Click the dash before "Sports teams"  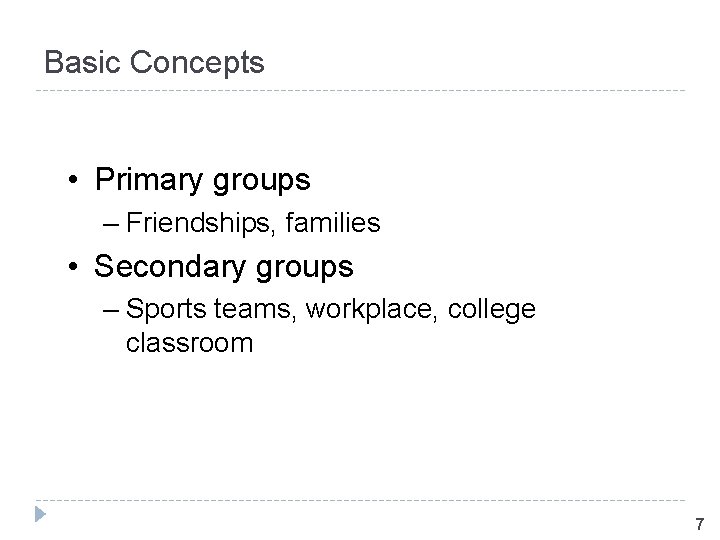pyautogui.click(x=110, y=310)
